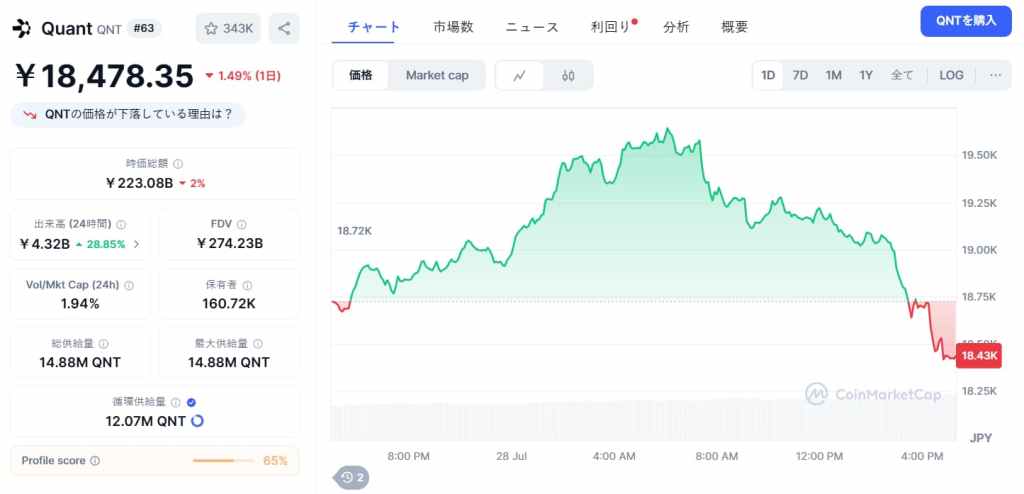Enable LOG scale on the chart
The image size is (1024, 494).
tap(951, 75)
